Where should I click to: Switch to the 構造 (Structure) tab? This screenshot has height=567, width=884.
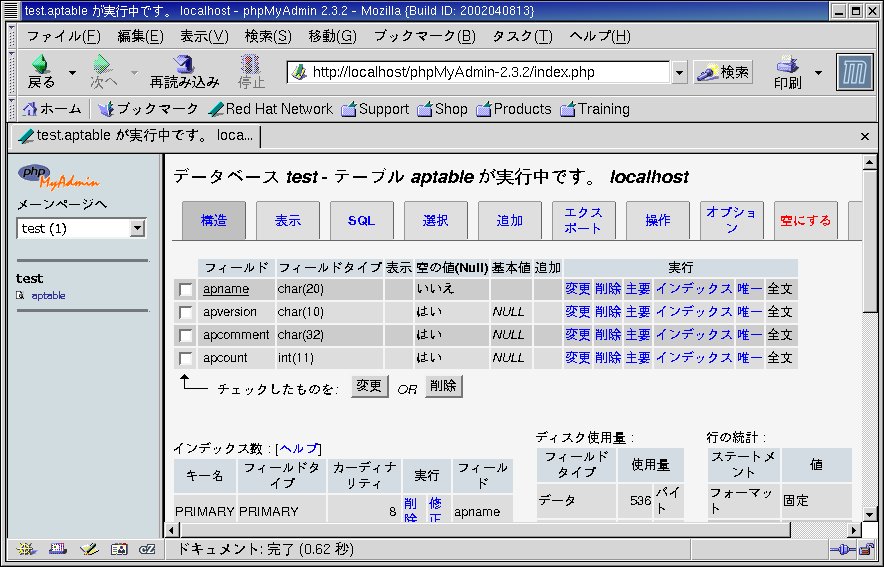coord(214,220)
